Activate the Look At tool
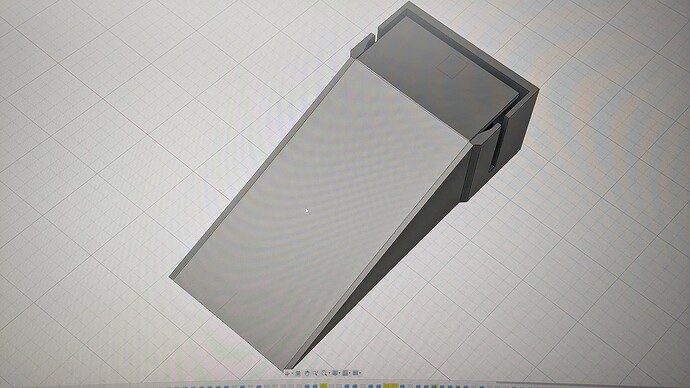Screen dimensions: 690x388 point(298,373)
